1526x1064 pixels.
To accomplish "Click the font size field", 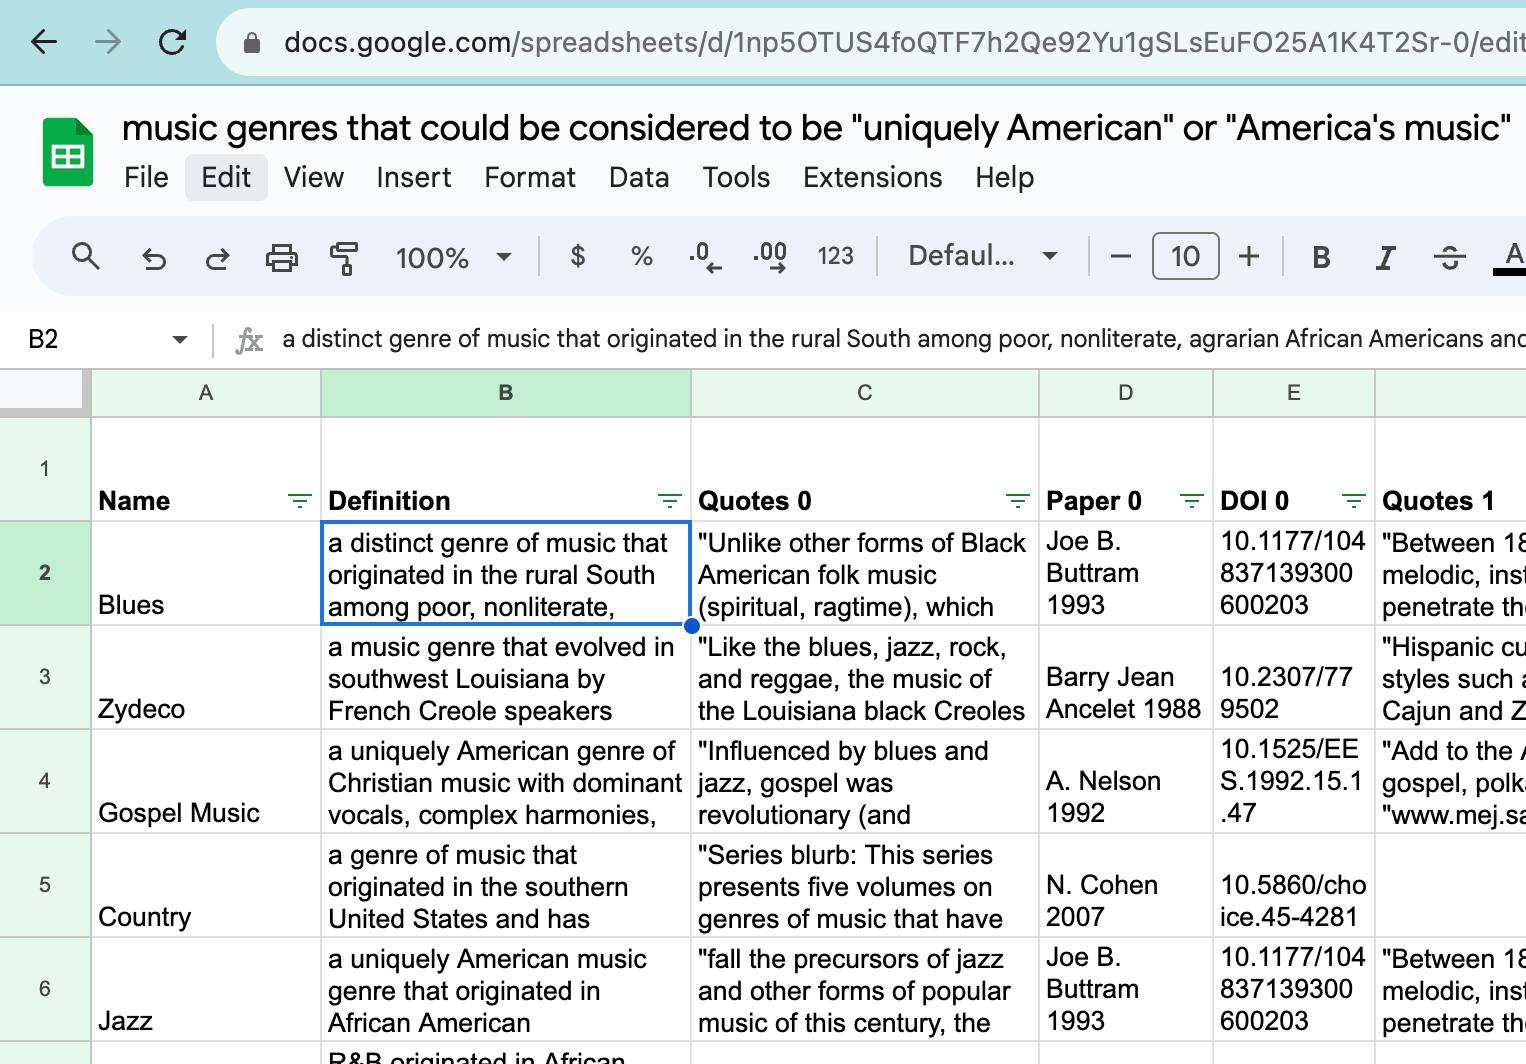I will 1185,257.
